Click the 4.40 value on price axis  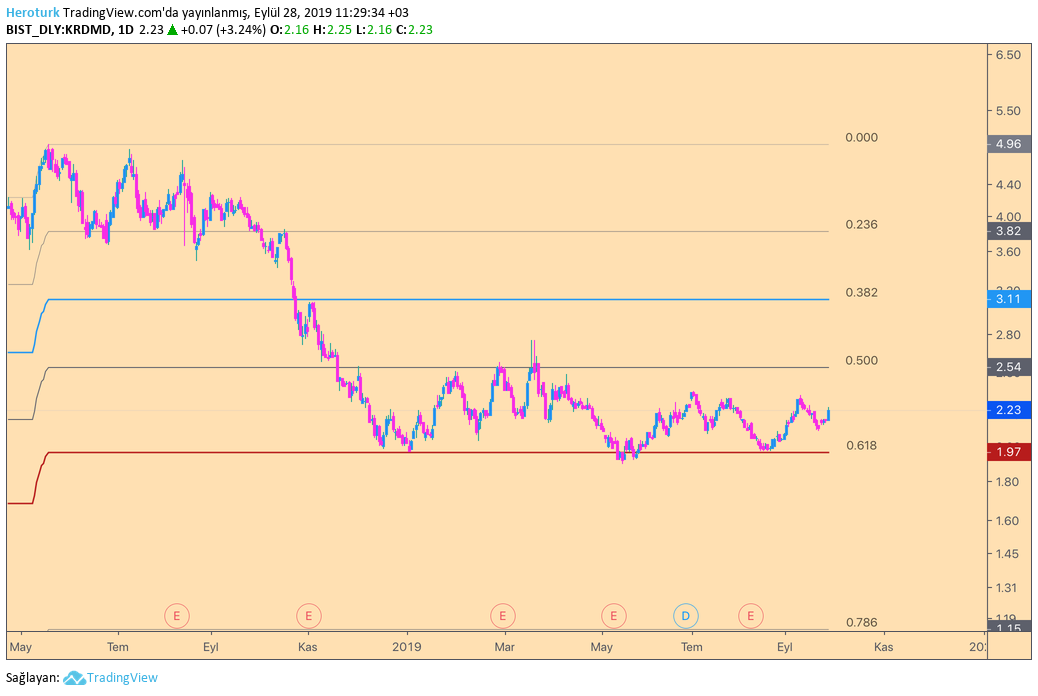pos(1008,185)
